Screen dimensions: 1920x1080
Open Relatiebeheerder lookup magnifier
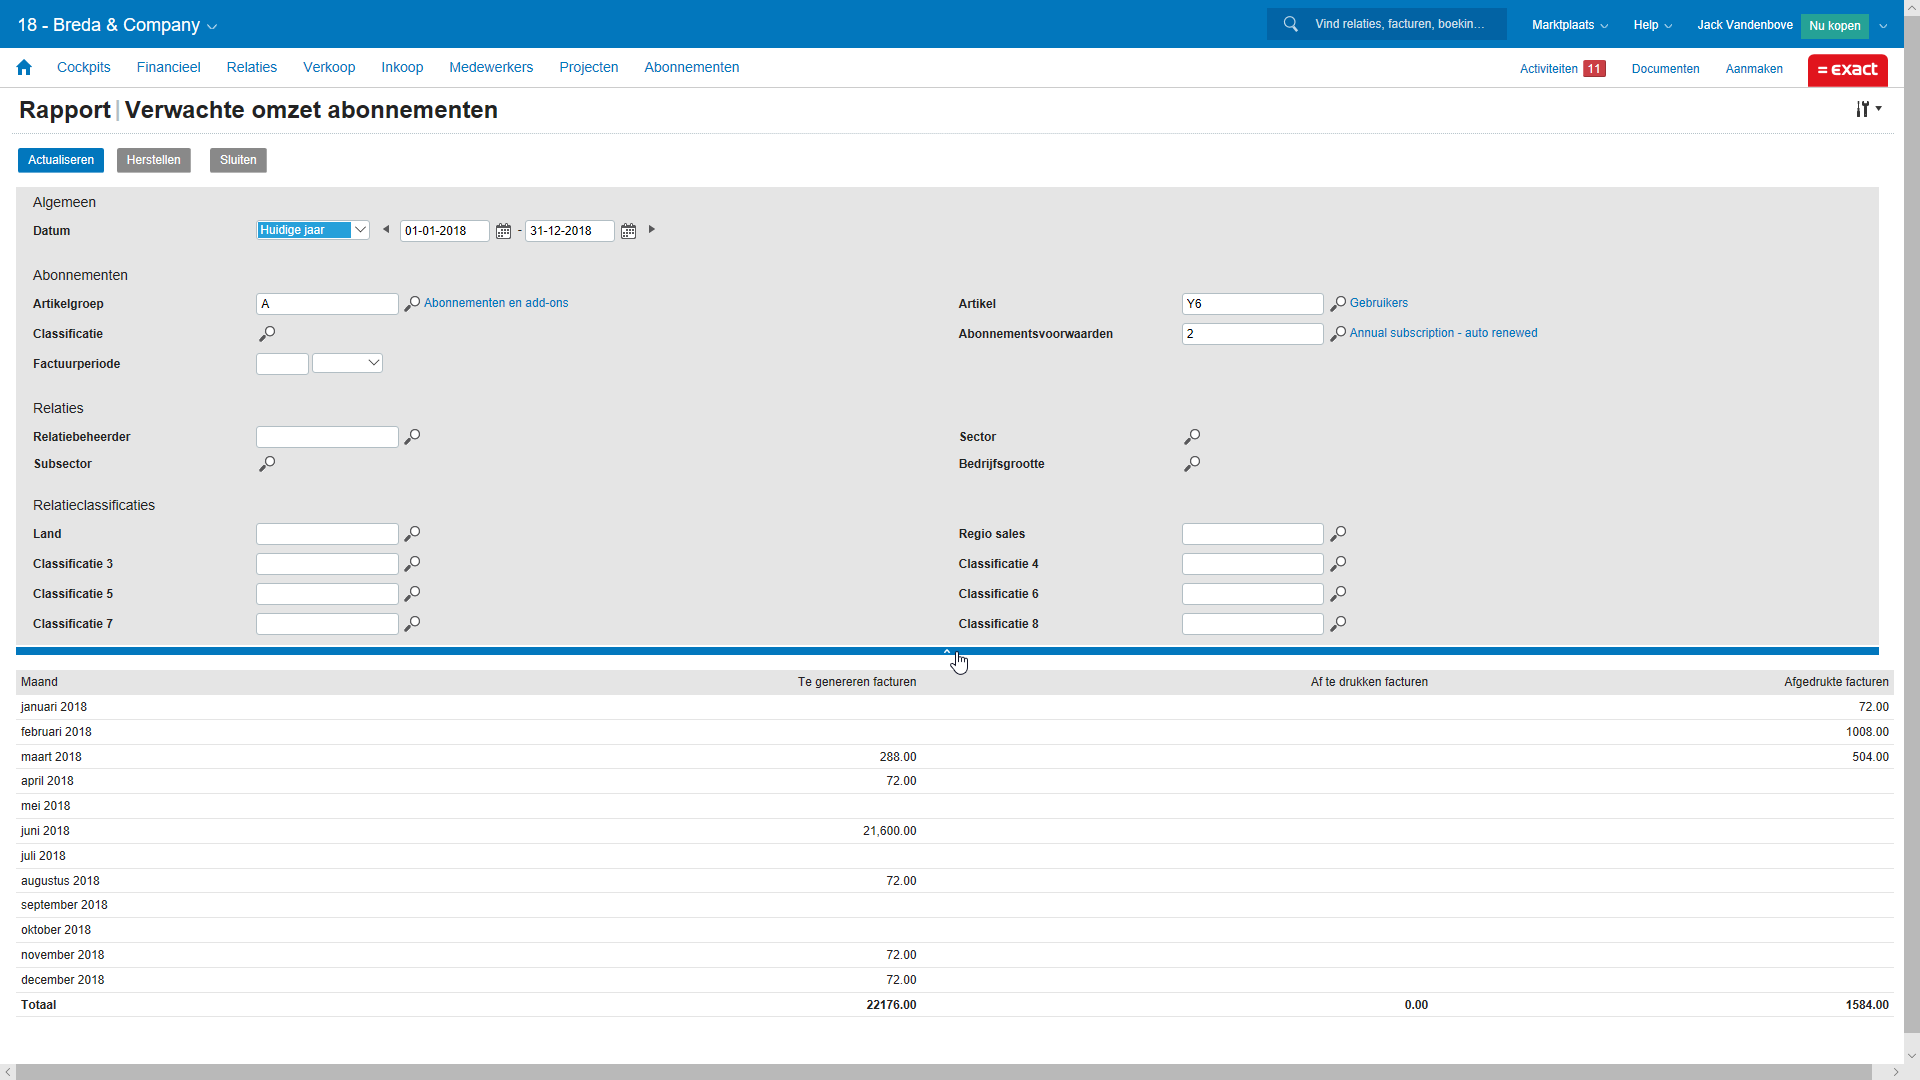(x=412, y=437)
